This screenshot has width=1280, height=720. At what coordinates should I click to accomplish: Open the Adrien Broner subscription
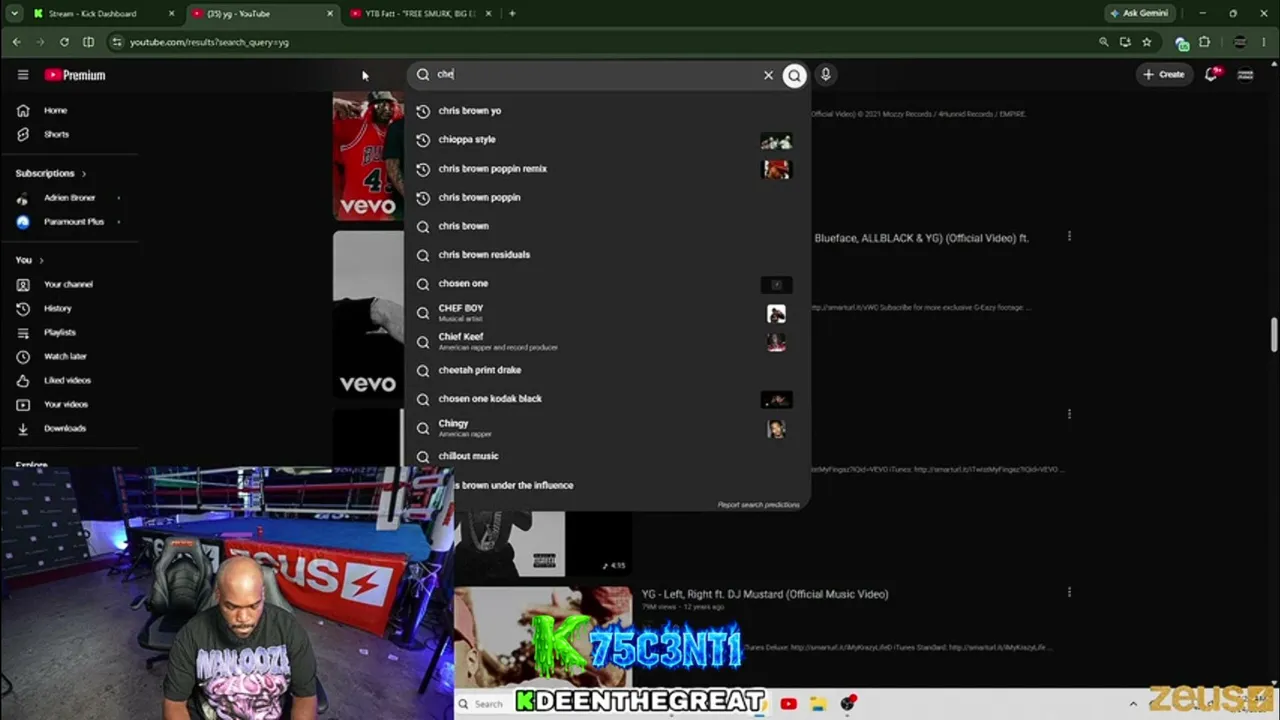tap(70, 198)
